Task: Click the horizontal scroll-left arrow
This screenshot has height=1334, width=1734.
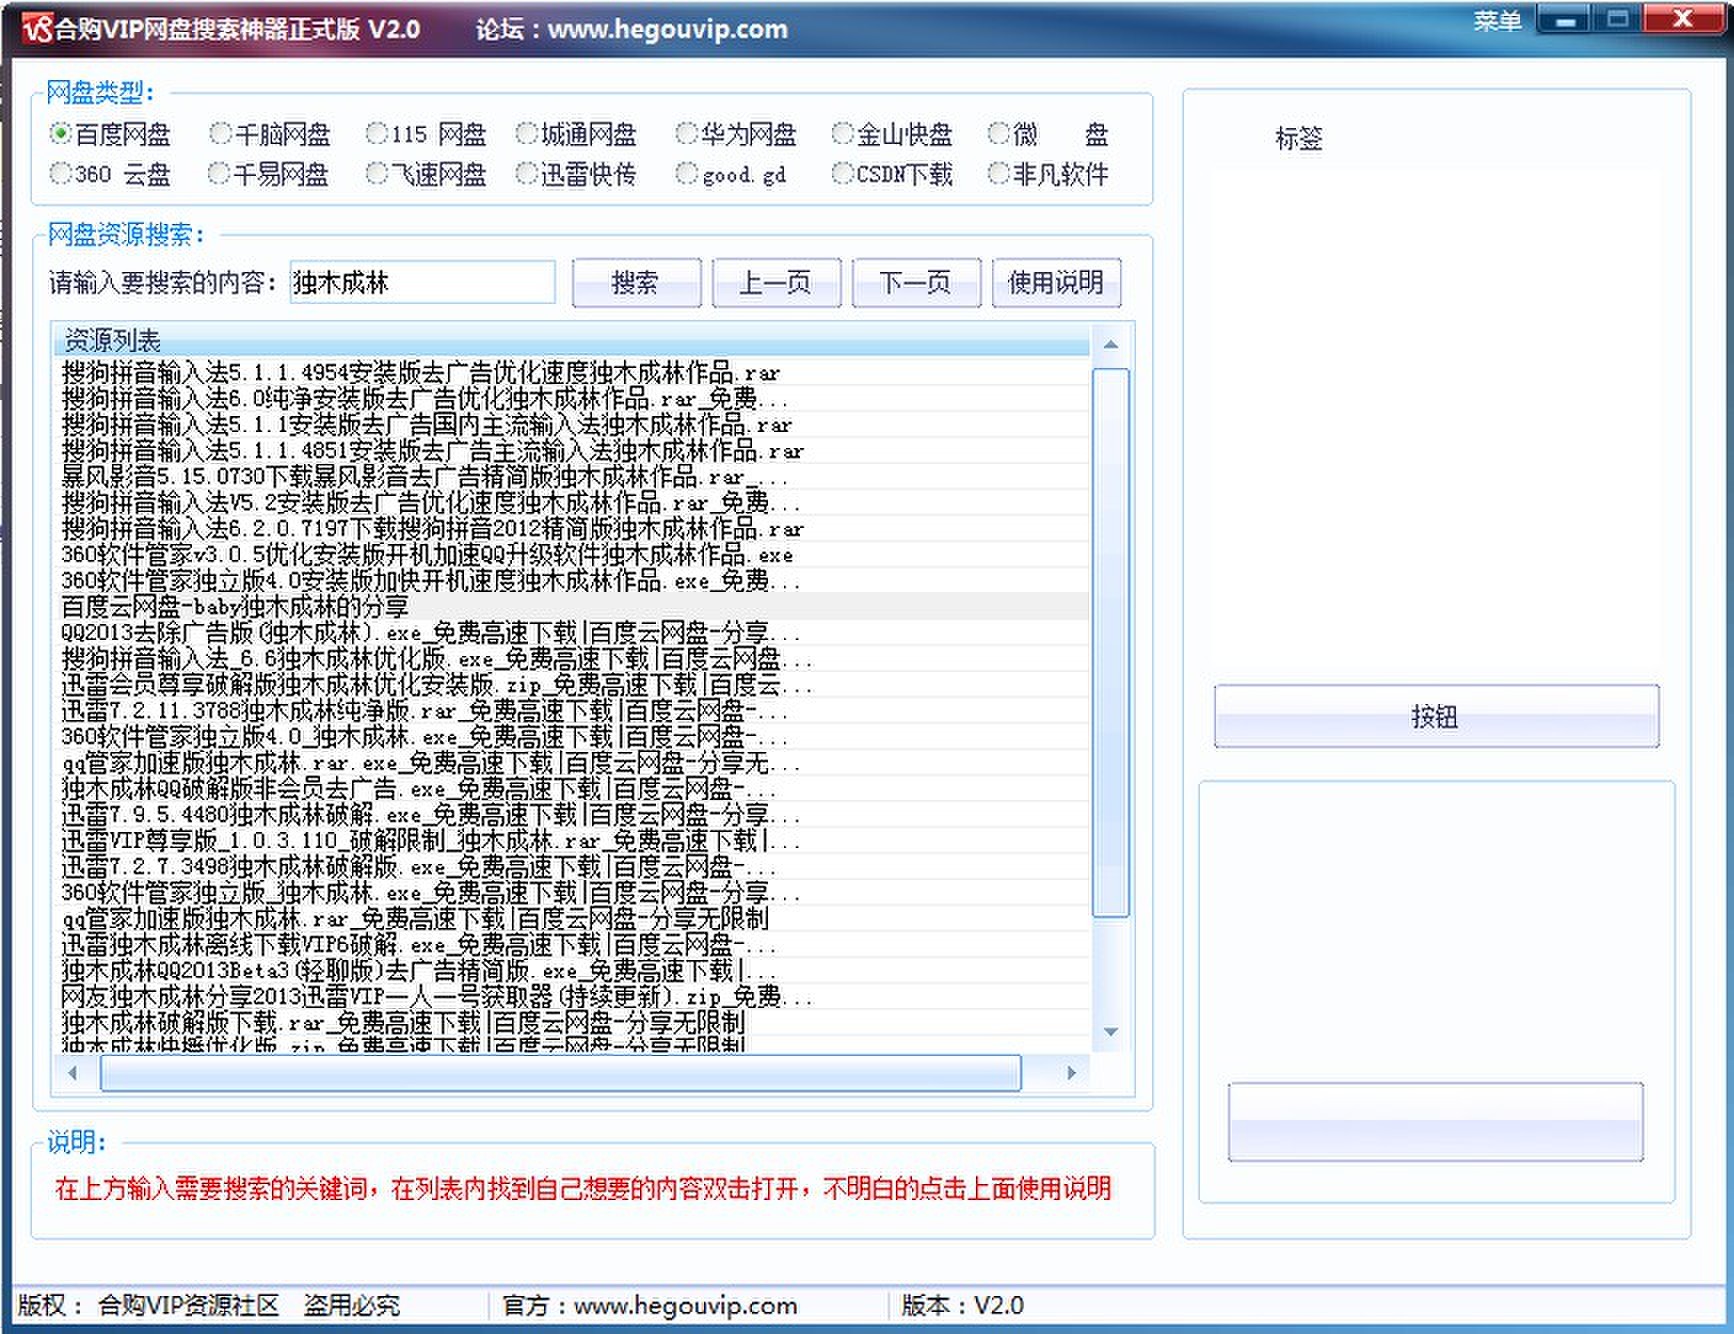Action: pos(72,1073)
